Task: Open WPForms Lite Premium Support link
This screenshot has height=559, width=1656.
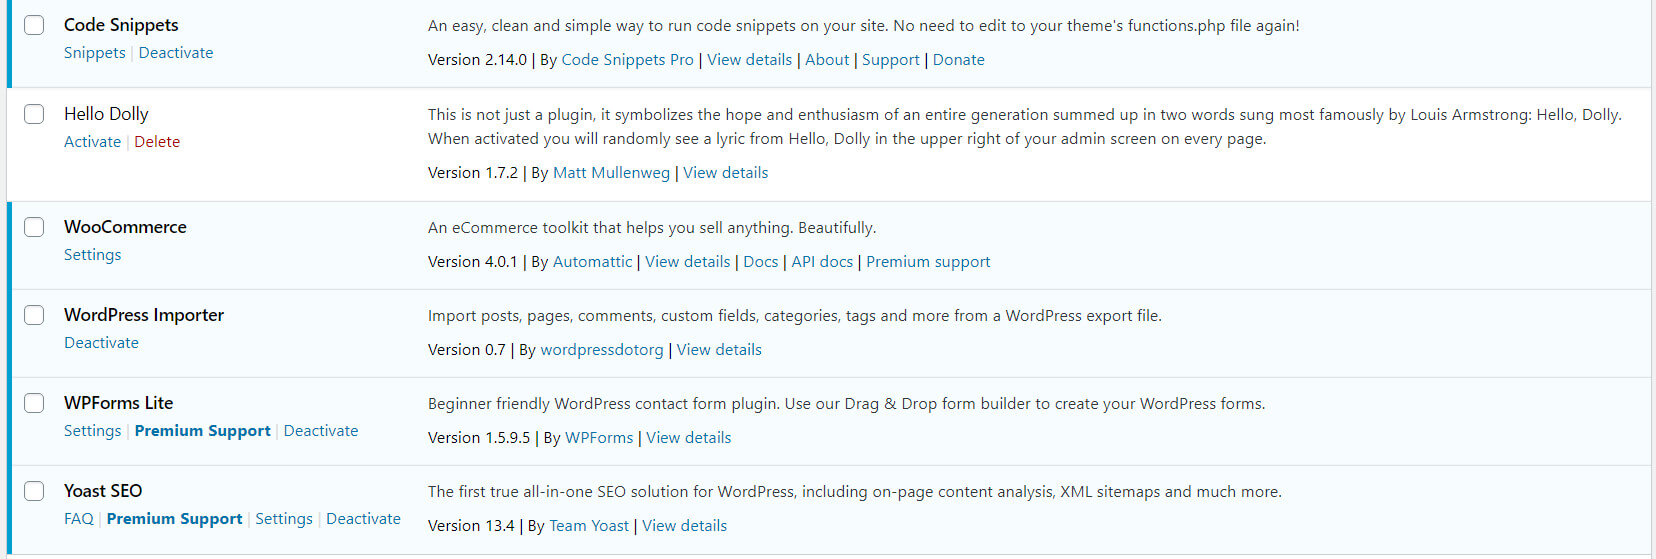Action: (202, 431)
